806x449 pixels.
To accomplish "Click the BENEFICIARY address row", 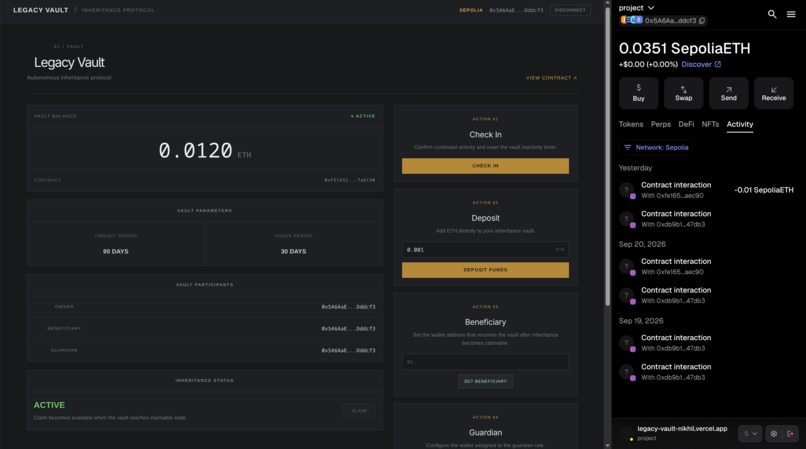I will 205,328.
